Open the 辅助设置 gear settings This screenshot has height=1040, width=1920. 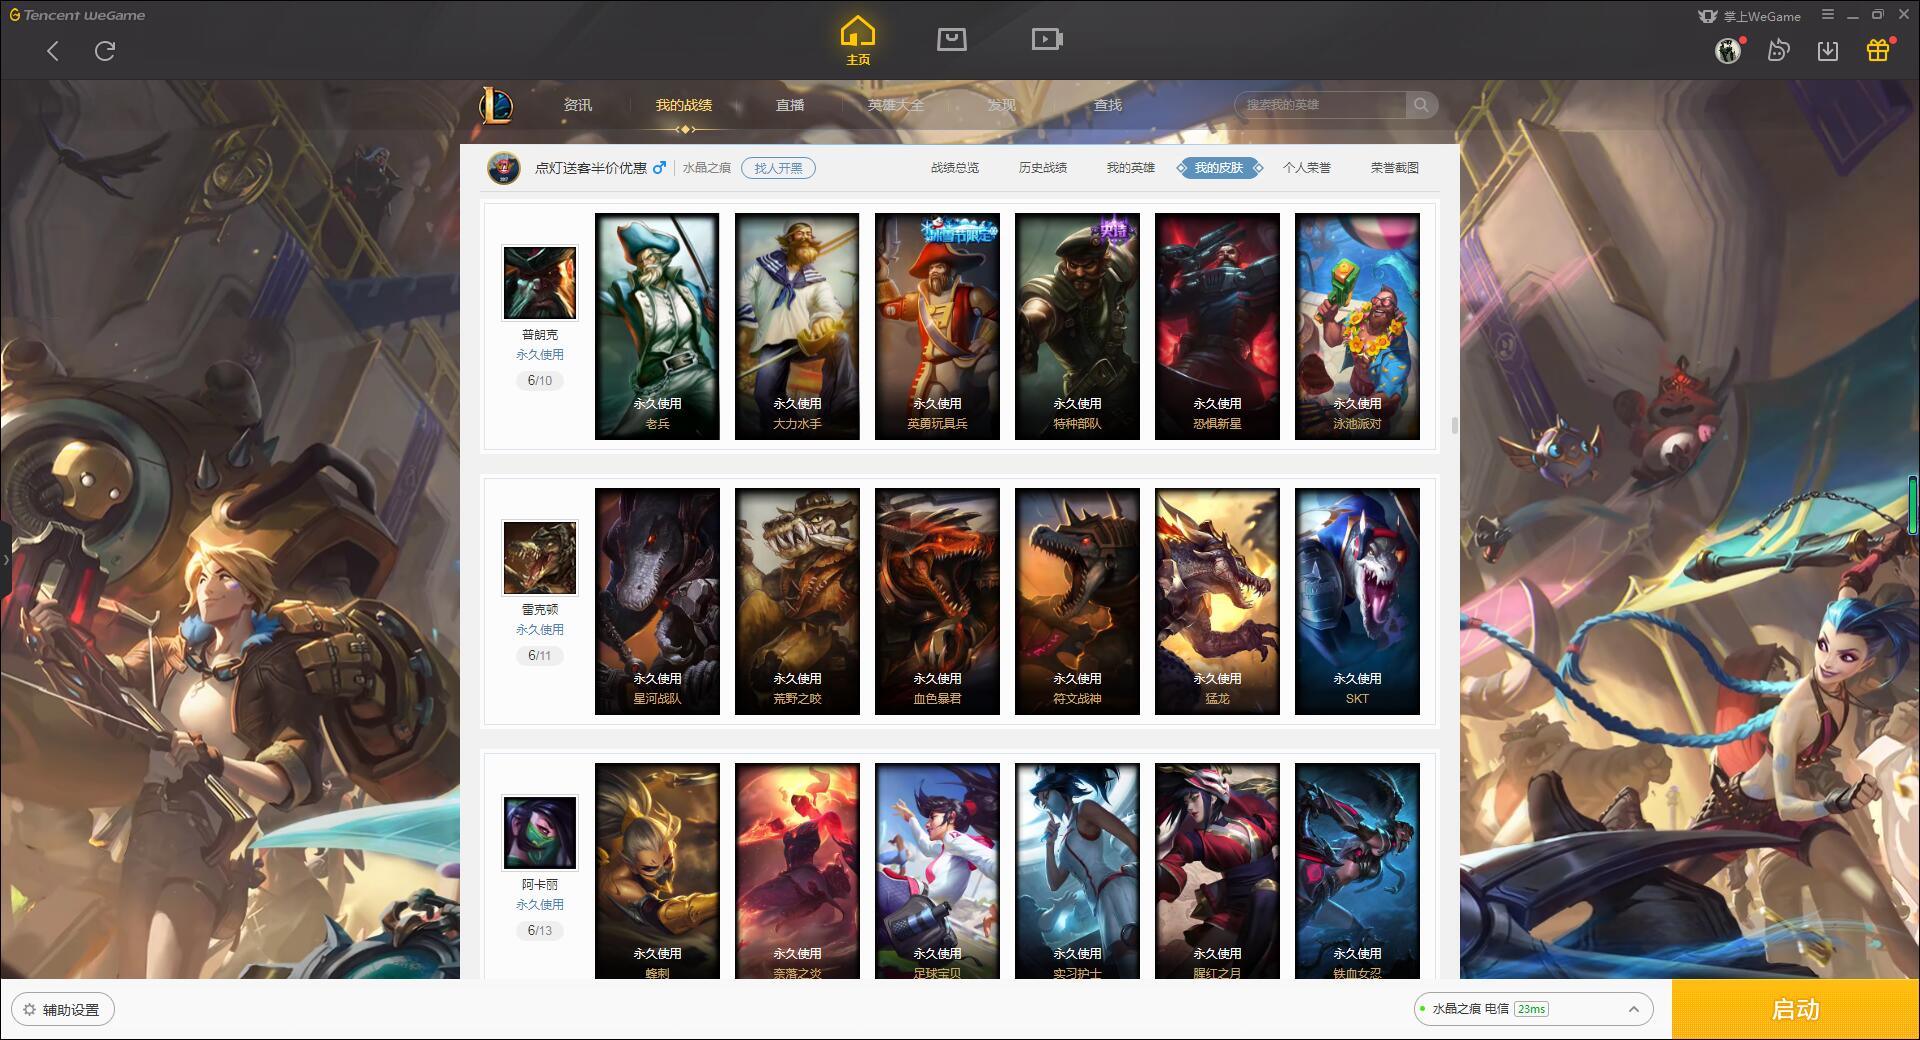[63, 1010]
